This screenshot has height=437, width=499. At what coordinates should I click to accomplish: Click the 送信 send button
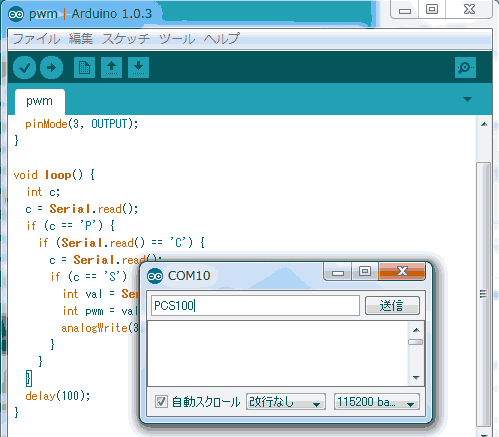[x=392, y=305]
